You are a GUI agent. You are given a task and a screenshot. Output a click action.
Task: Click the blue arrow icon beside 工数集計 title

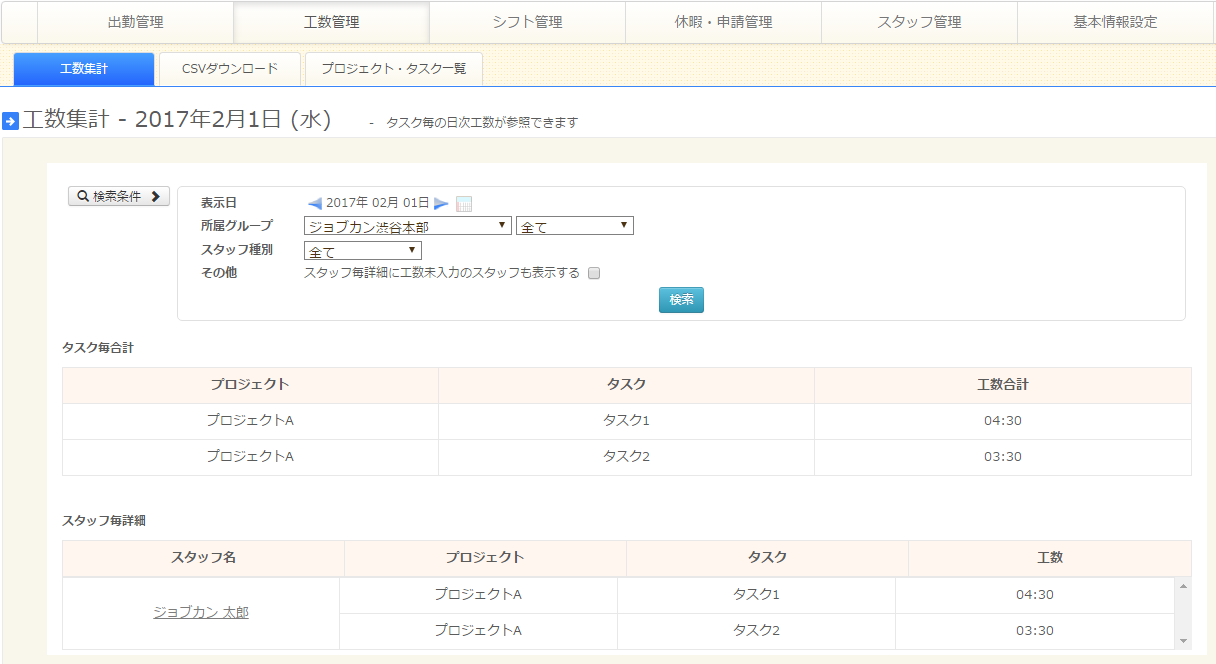(x=10, y=121)
